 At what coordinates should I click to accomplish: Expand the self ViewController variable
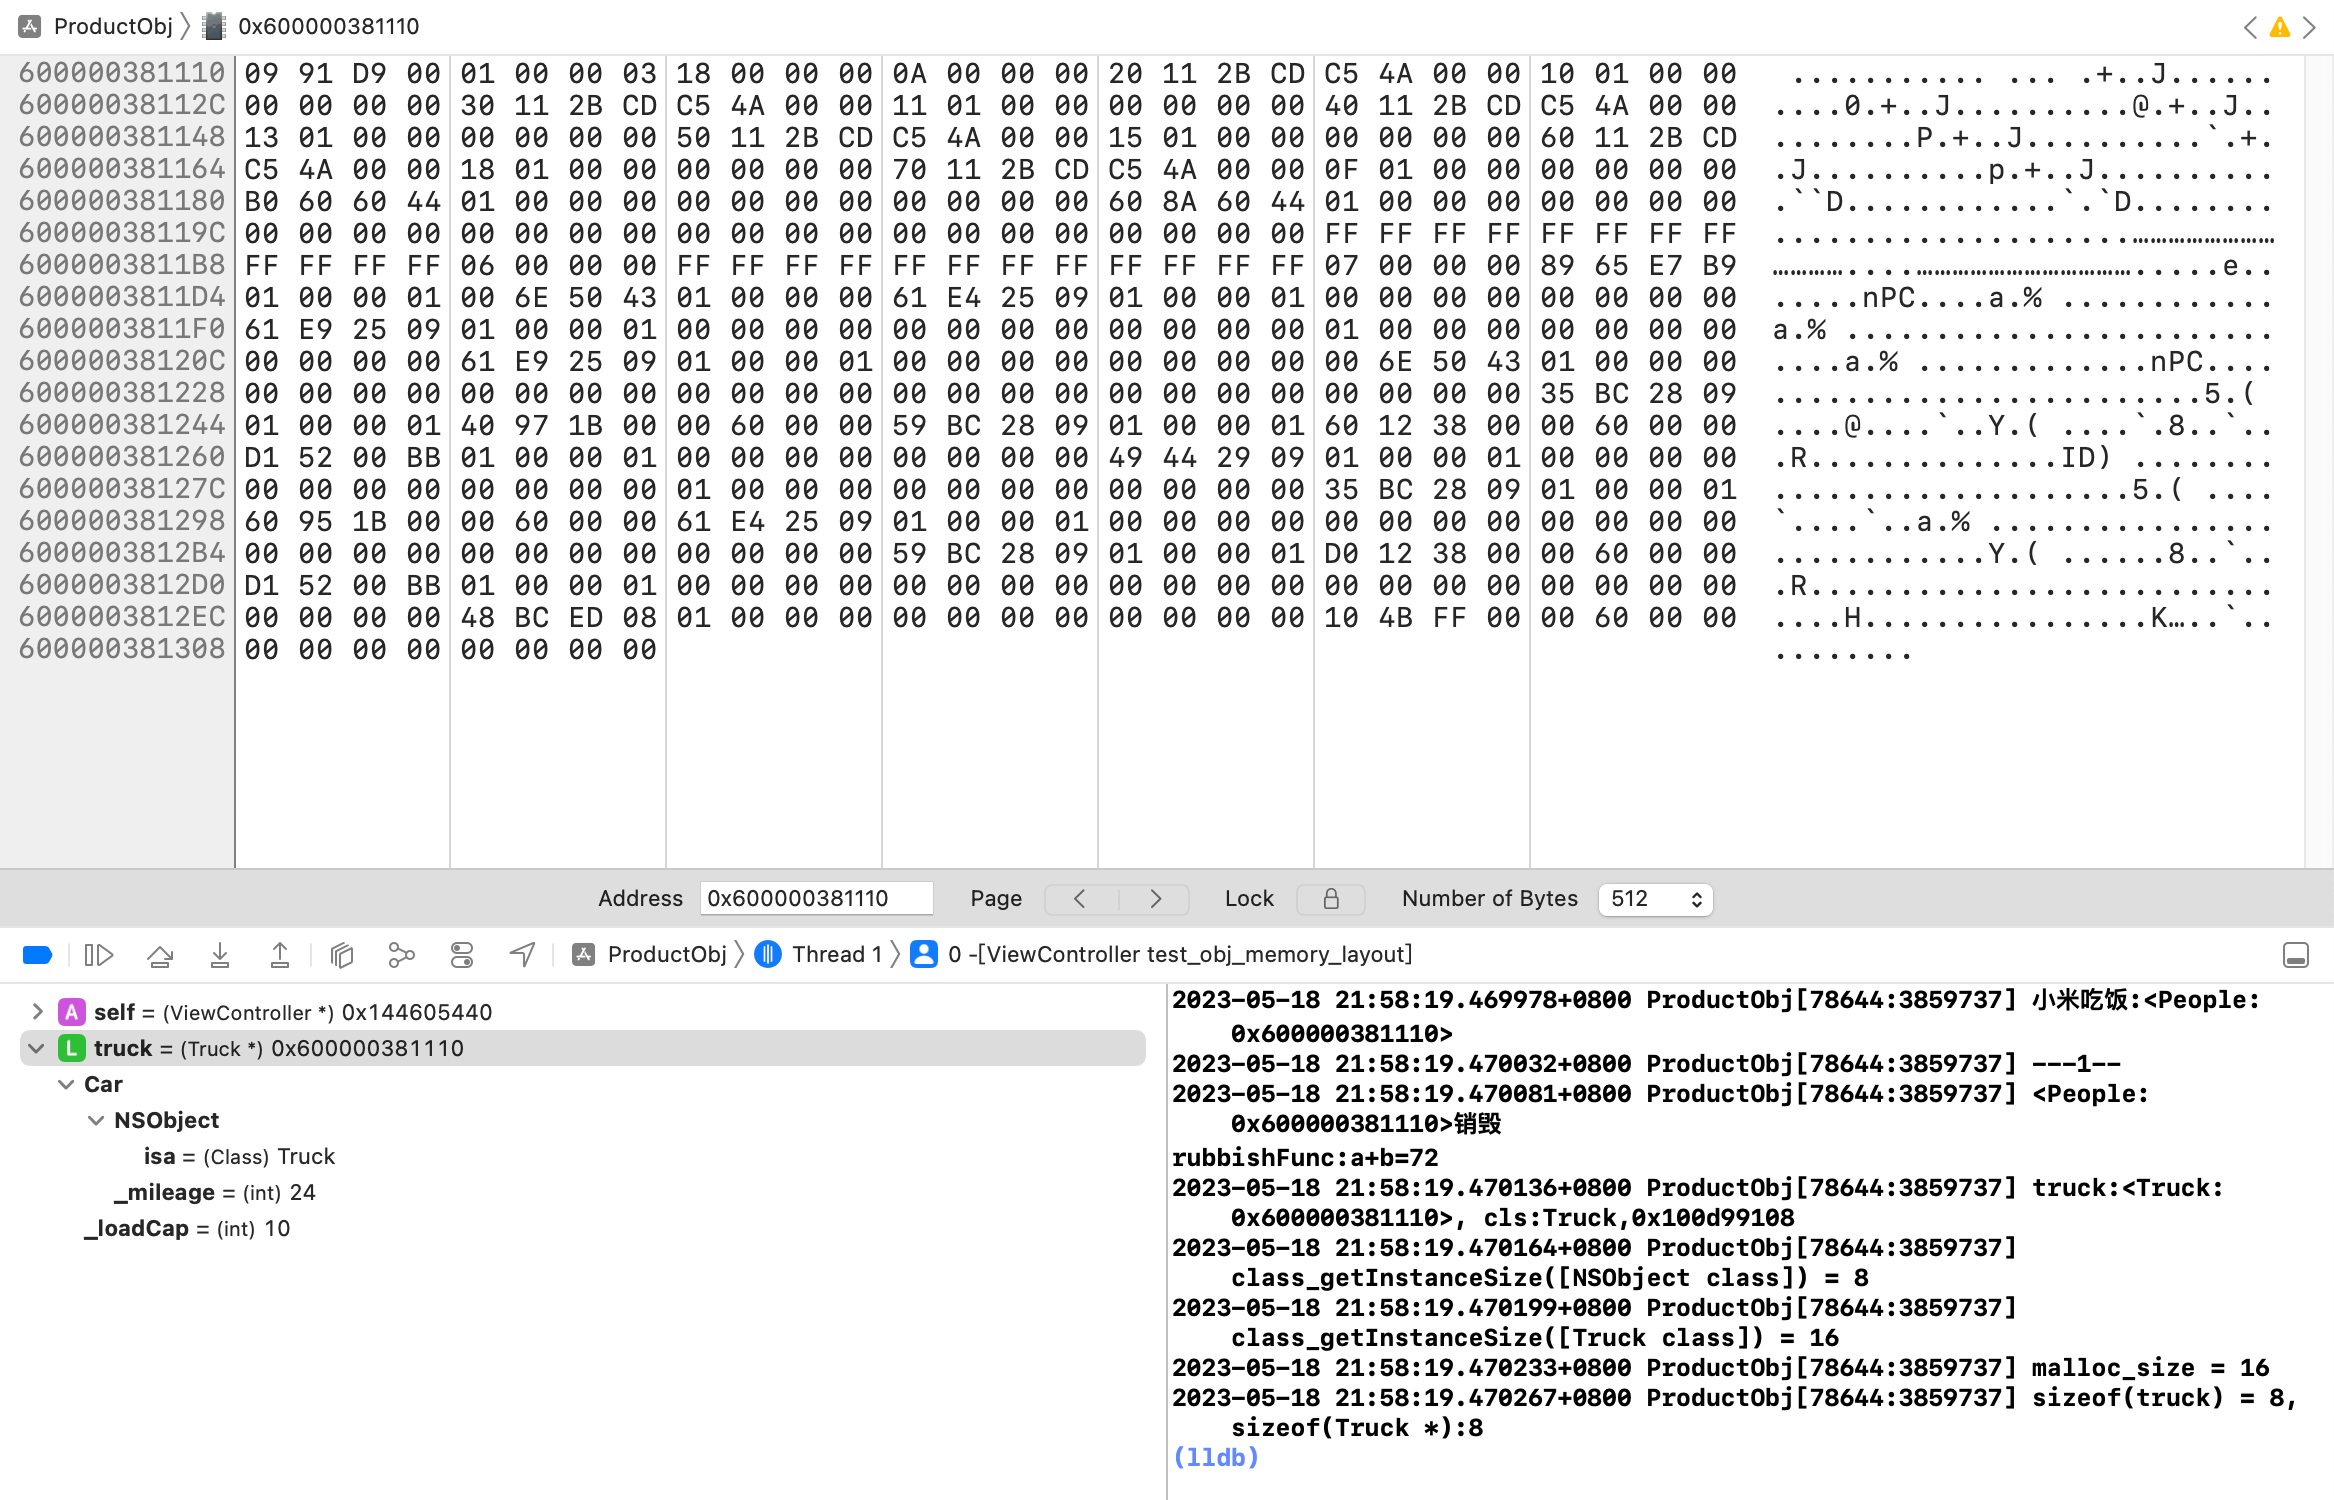(x=37, y=1012)
